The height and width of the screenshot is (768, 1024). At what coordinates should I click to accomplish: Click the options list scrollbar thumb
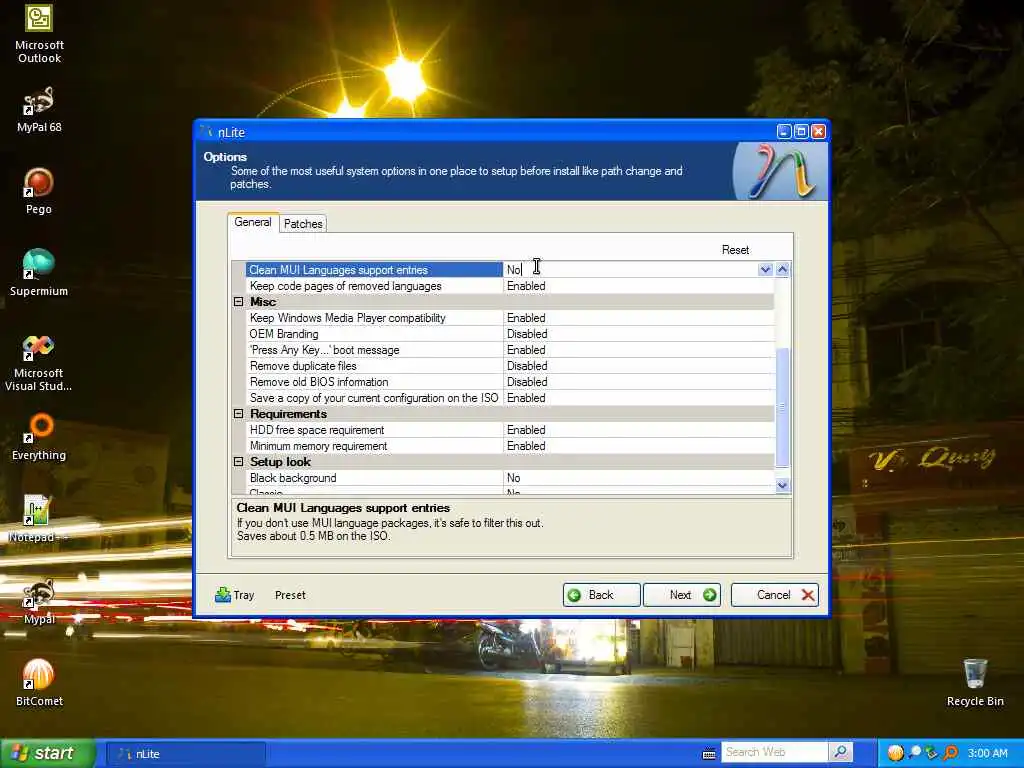782,408
